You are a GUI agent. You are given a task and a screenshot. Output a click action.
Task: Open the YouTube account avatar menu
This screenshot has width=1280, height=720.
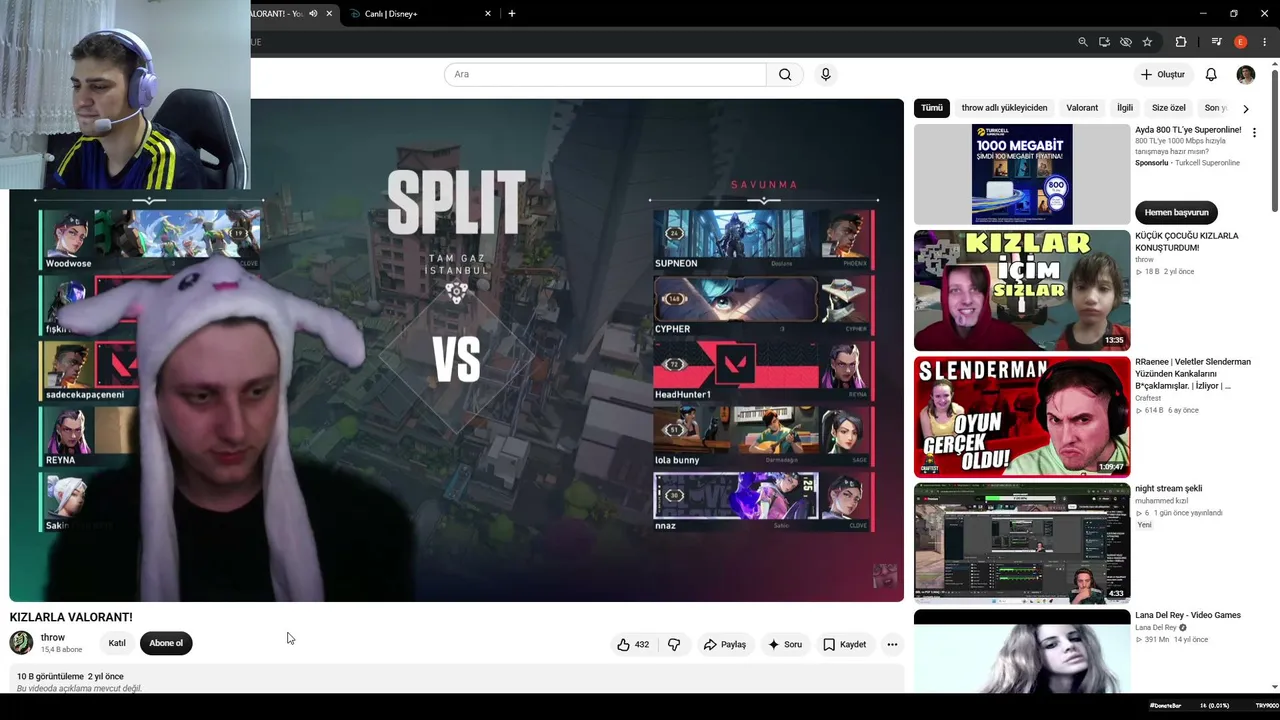[1246, 74]
